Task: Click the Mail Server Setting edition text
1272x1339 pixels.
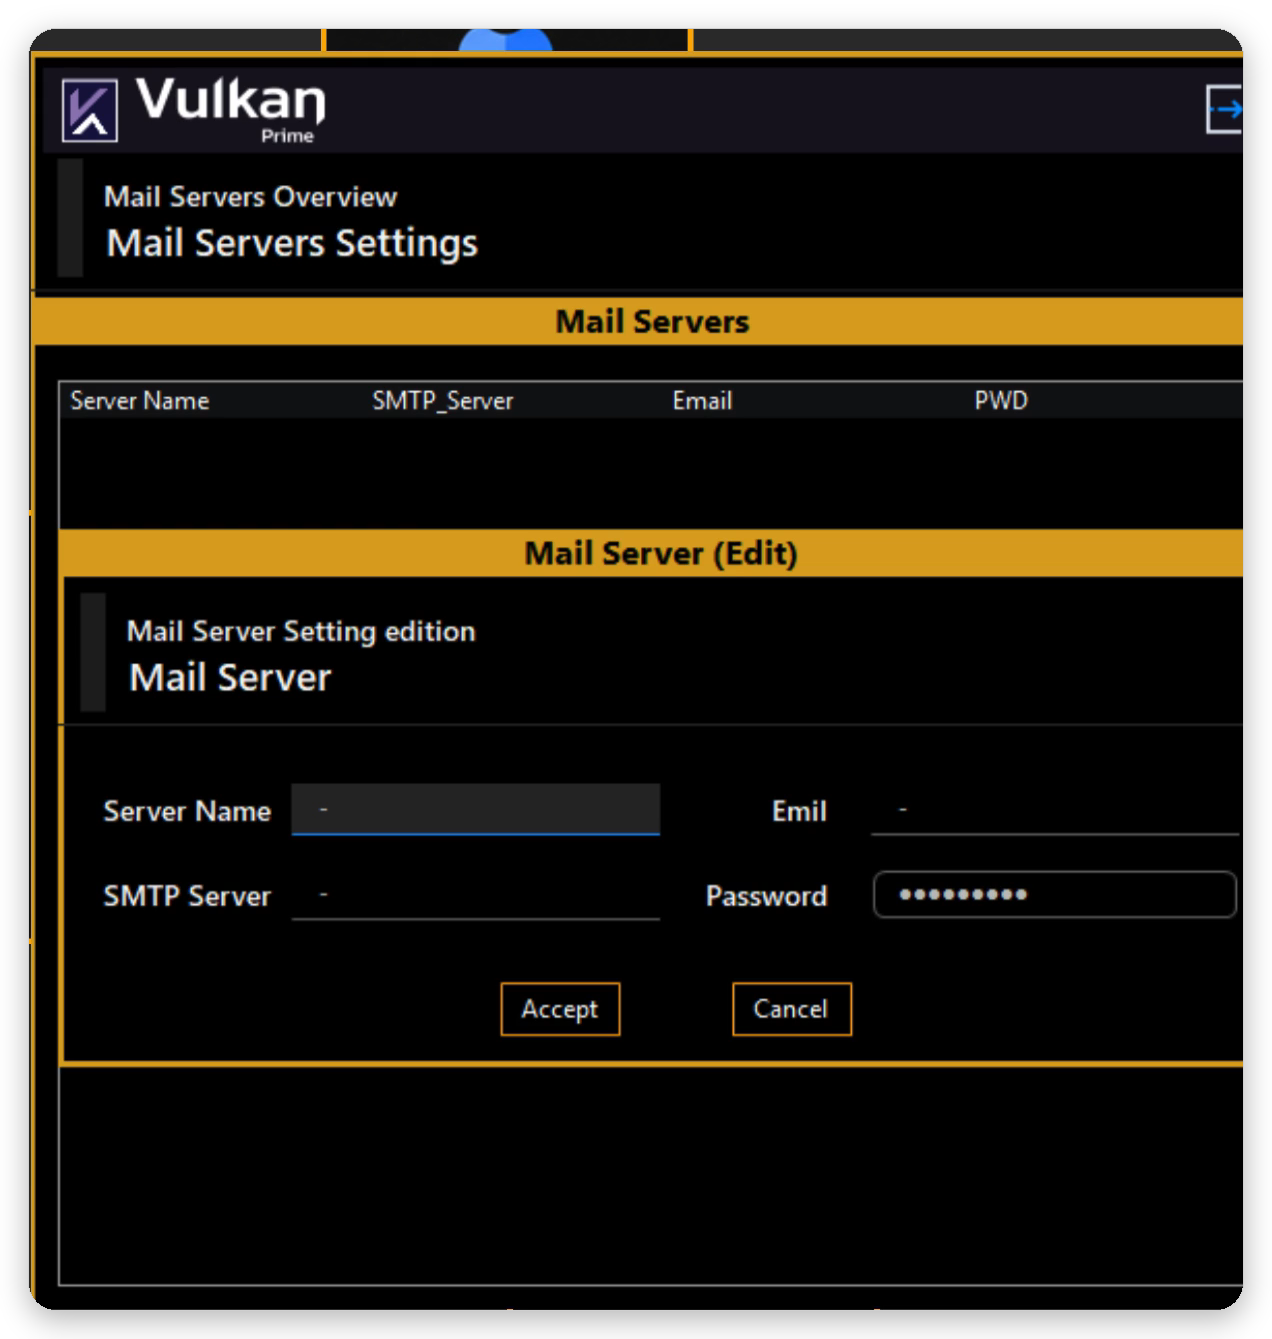Action: pos(301,631)
